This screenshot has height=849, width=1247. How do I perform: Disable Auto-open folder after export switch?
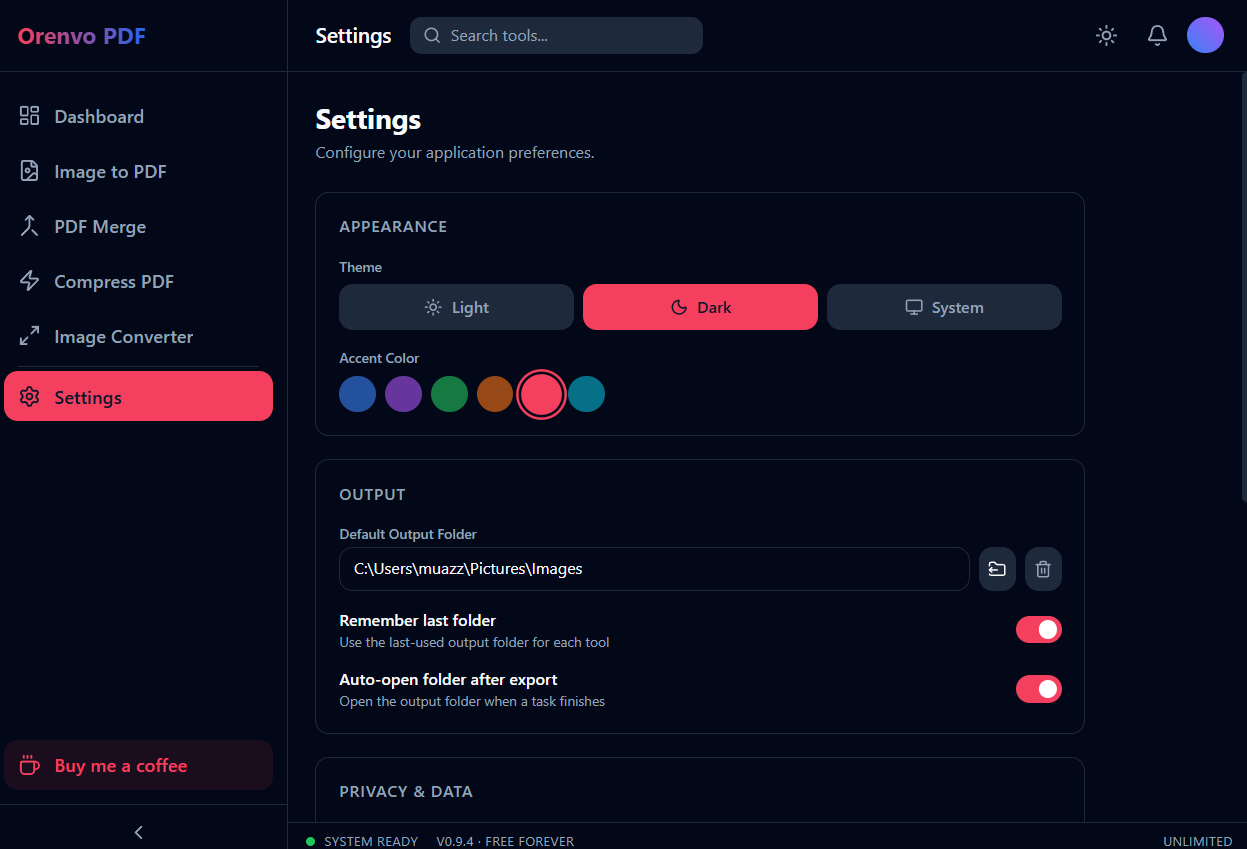(1039, 689)
